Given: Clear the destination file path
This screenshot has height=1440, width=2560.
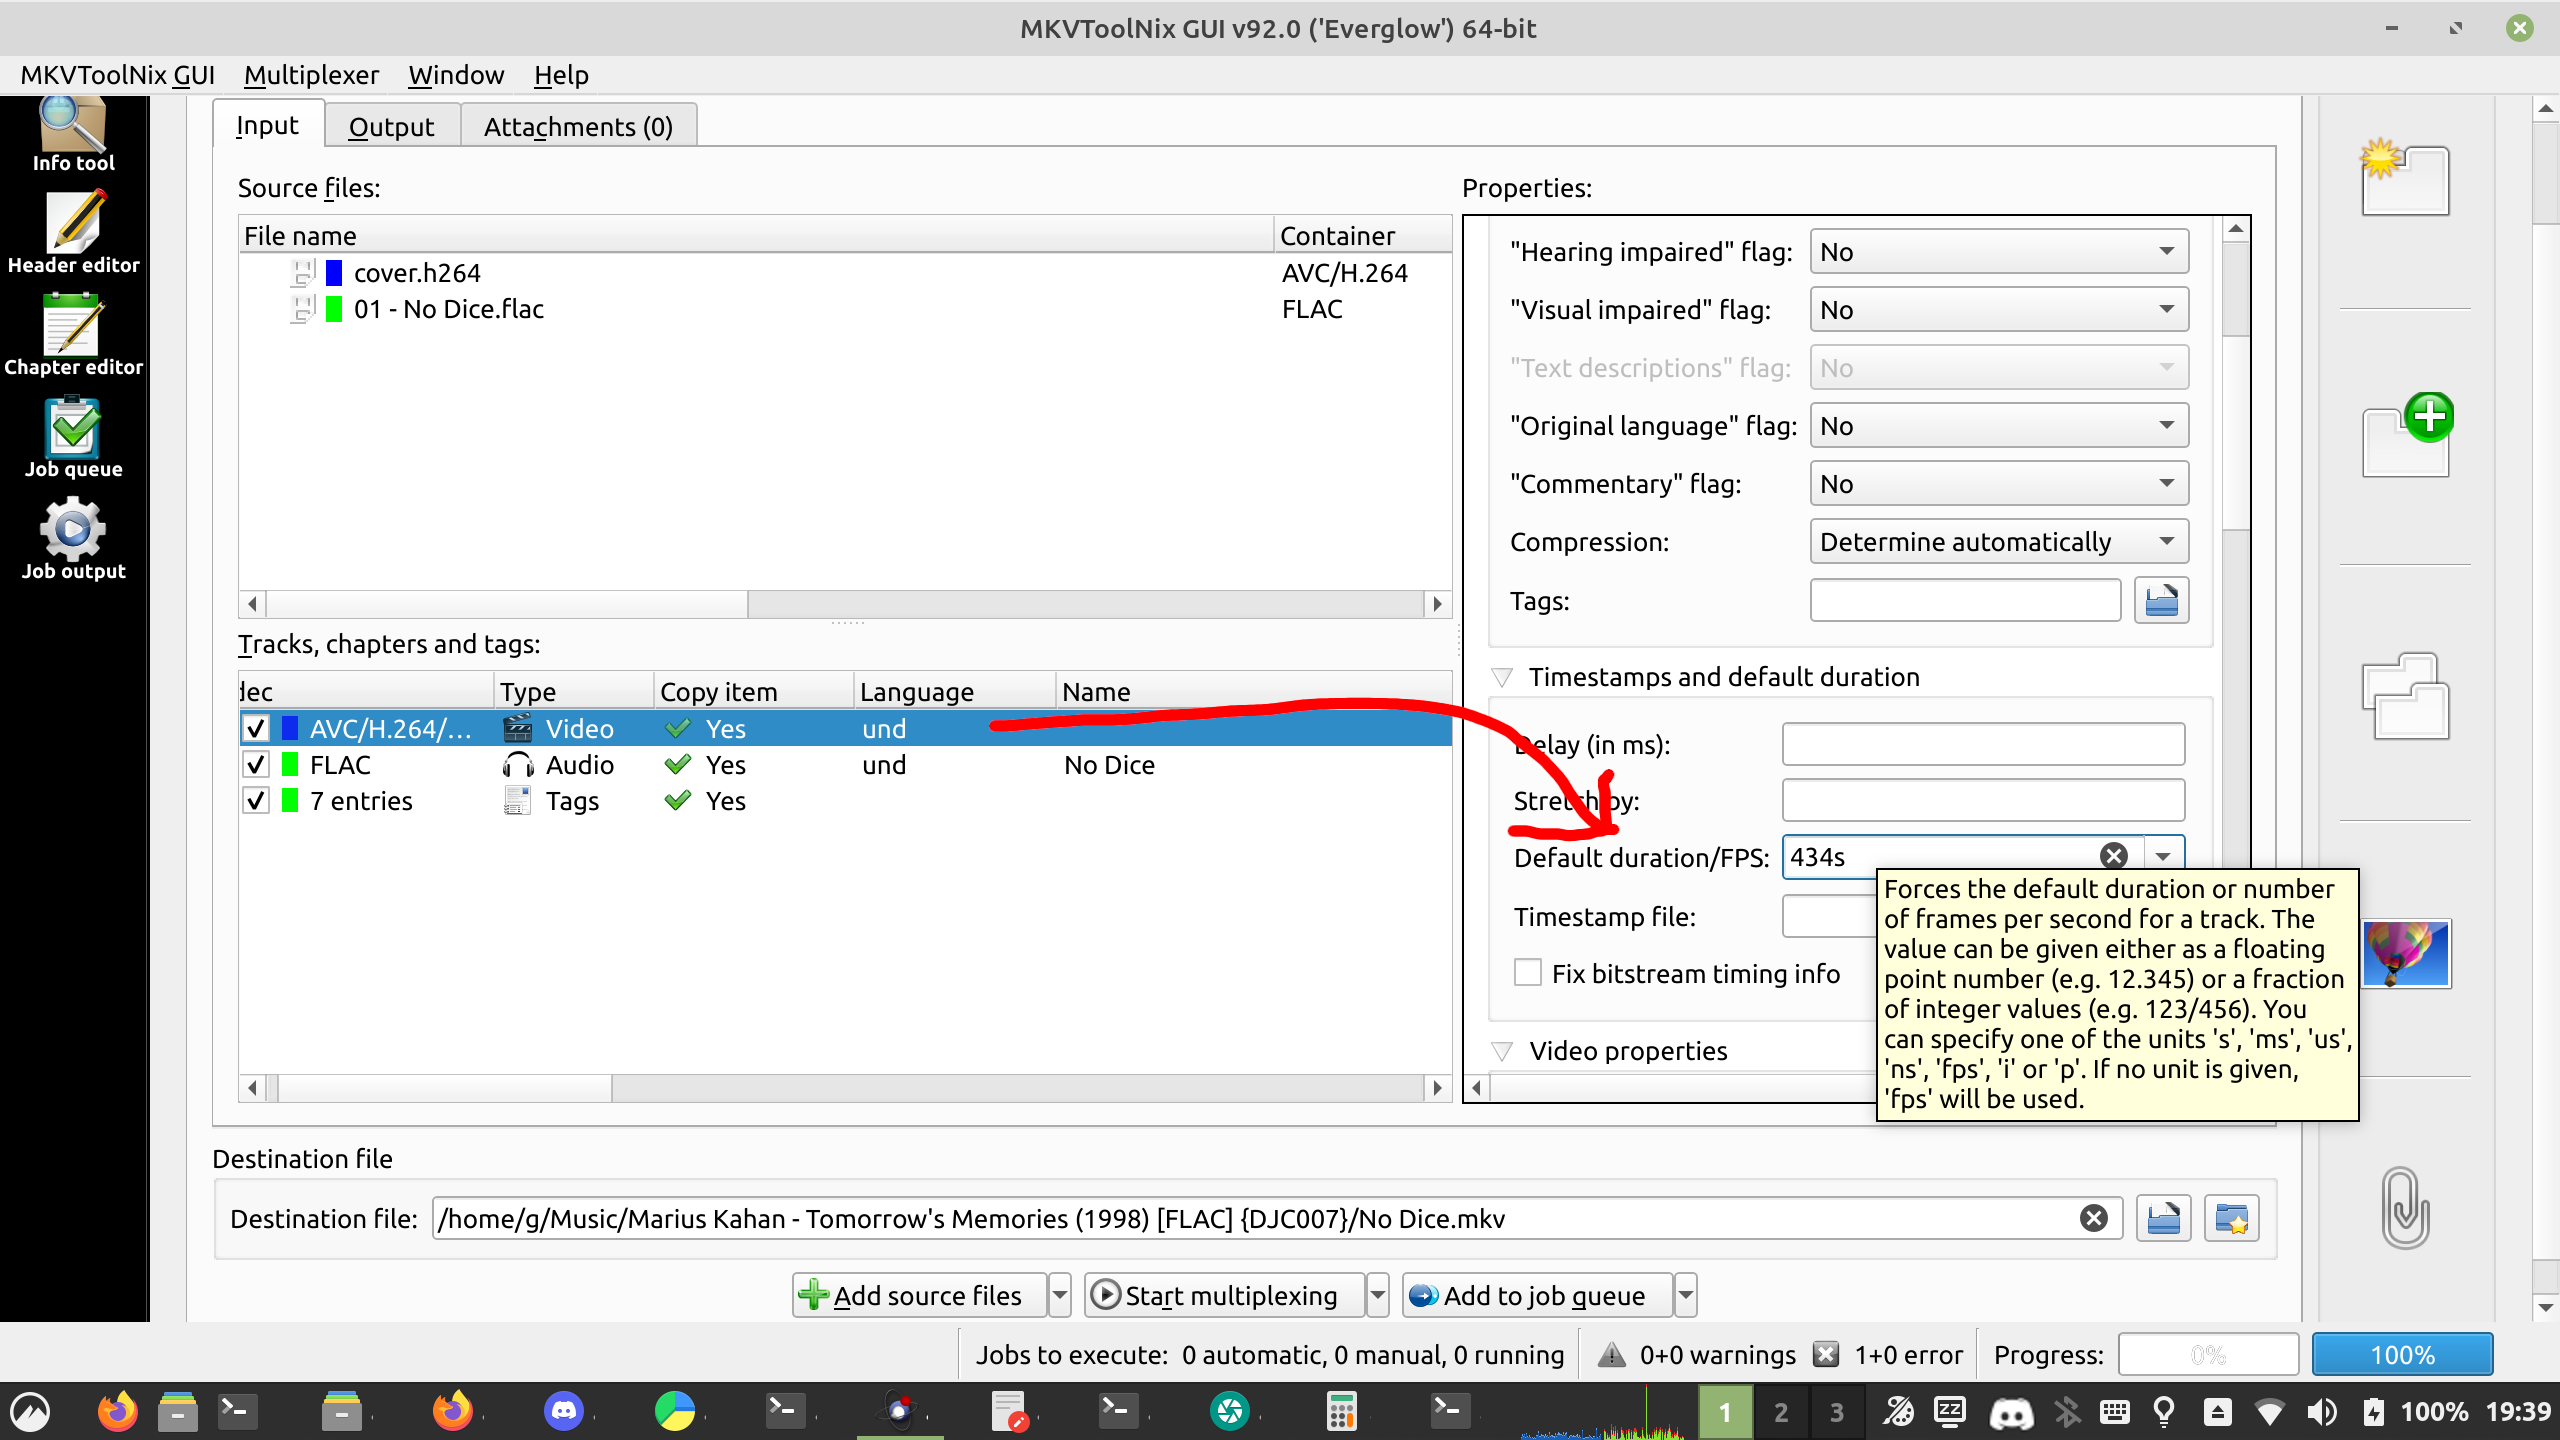Looking at the screenshot, I should [2093, 1218].
